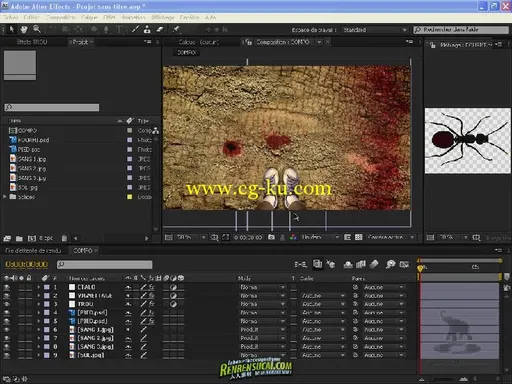Open blending mode dropdown for SANG 1.jpg
Viewport: 512px width, 384px height.
click(x=262, y=330)
